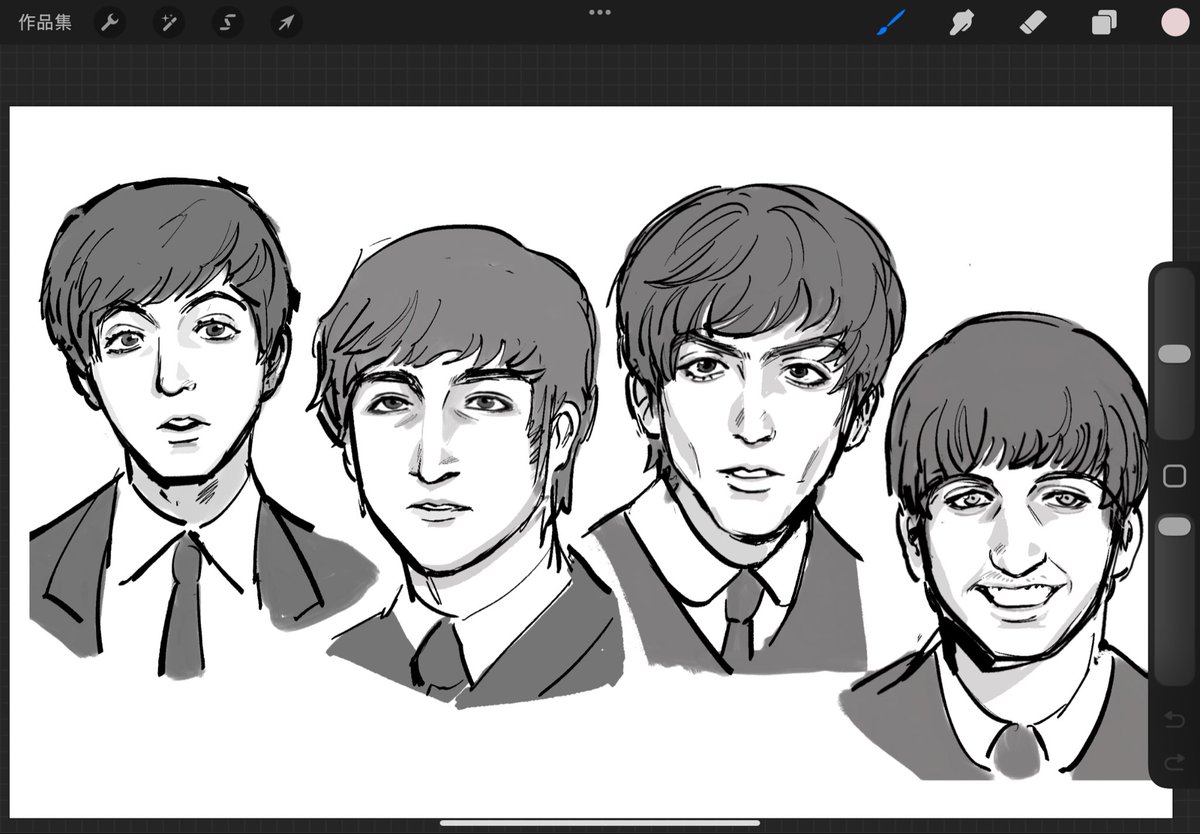Open the active color picker
The width and height of the screenshot is (1200, 834).
pyautogui.click(x=1175, y=23)
